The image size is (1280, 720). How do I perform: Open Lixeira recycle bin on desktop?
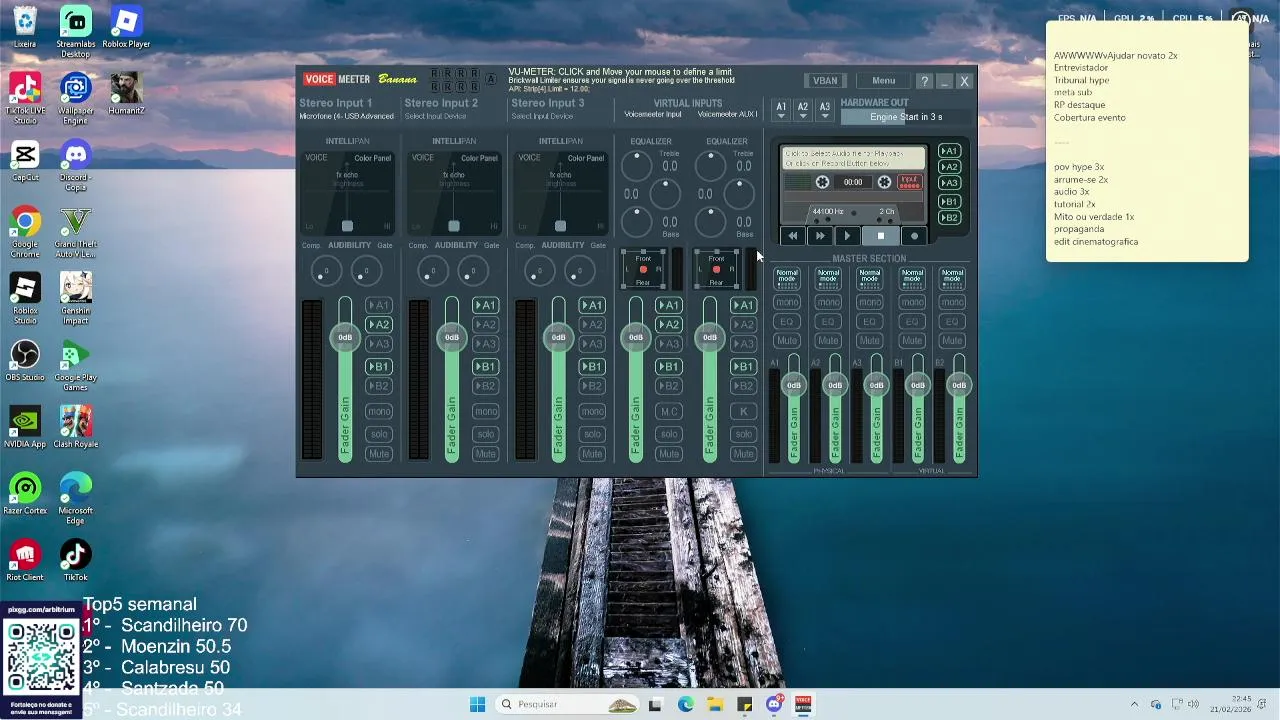coord(25,27)
